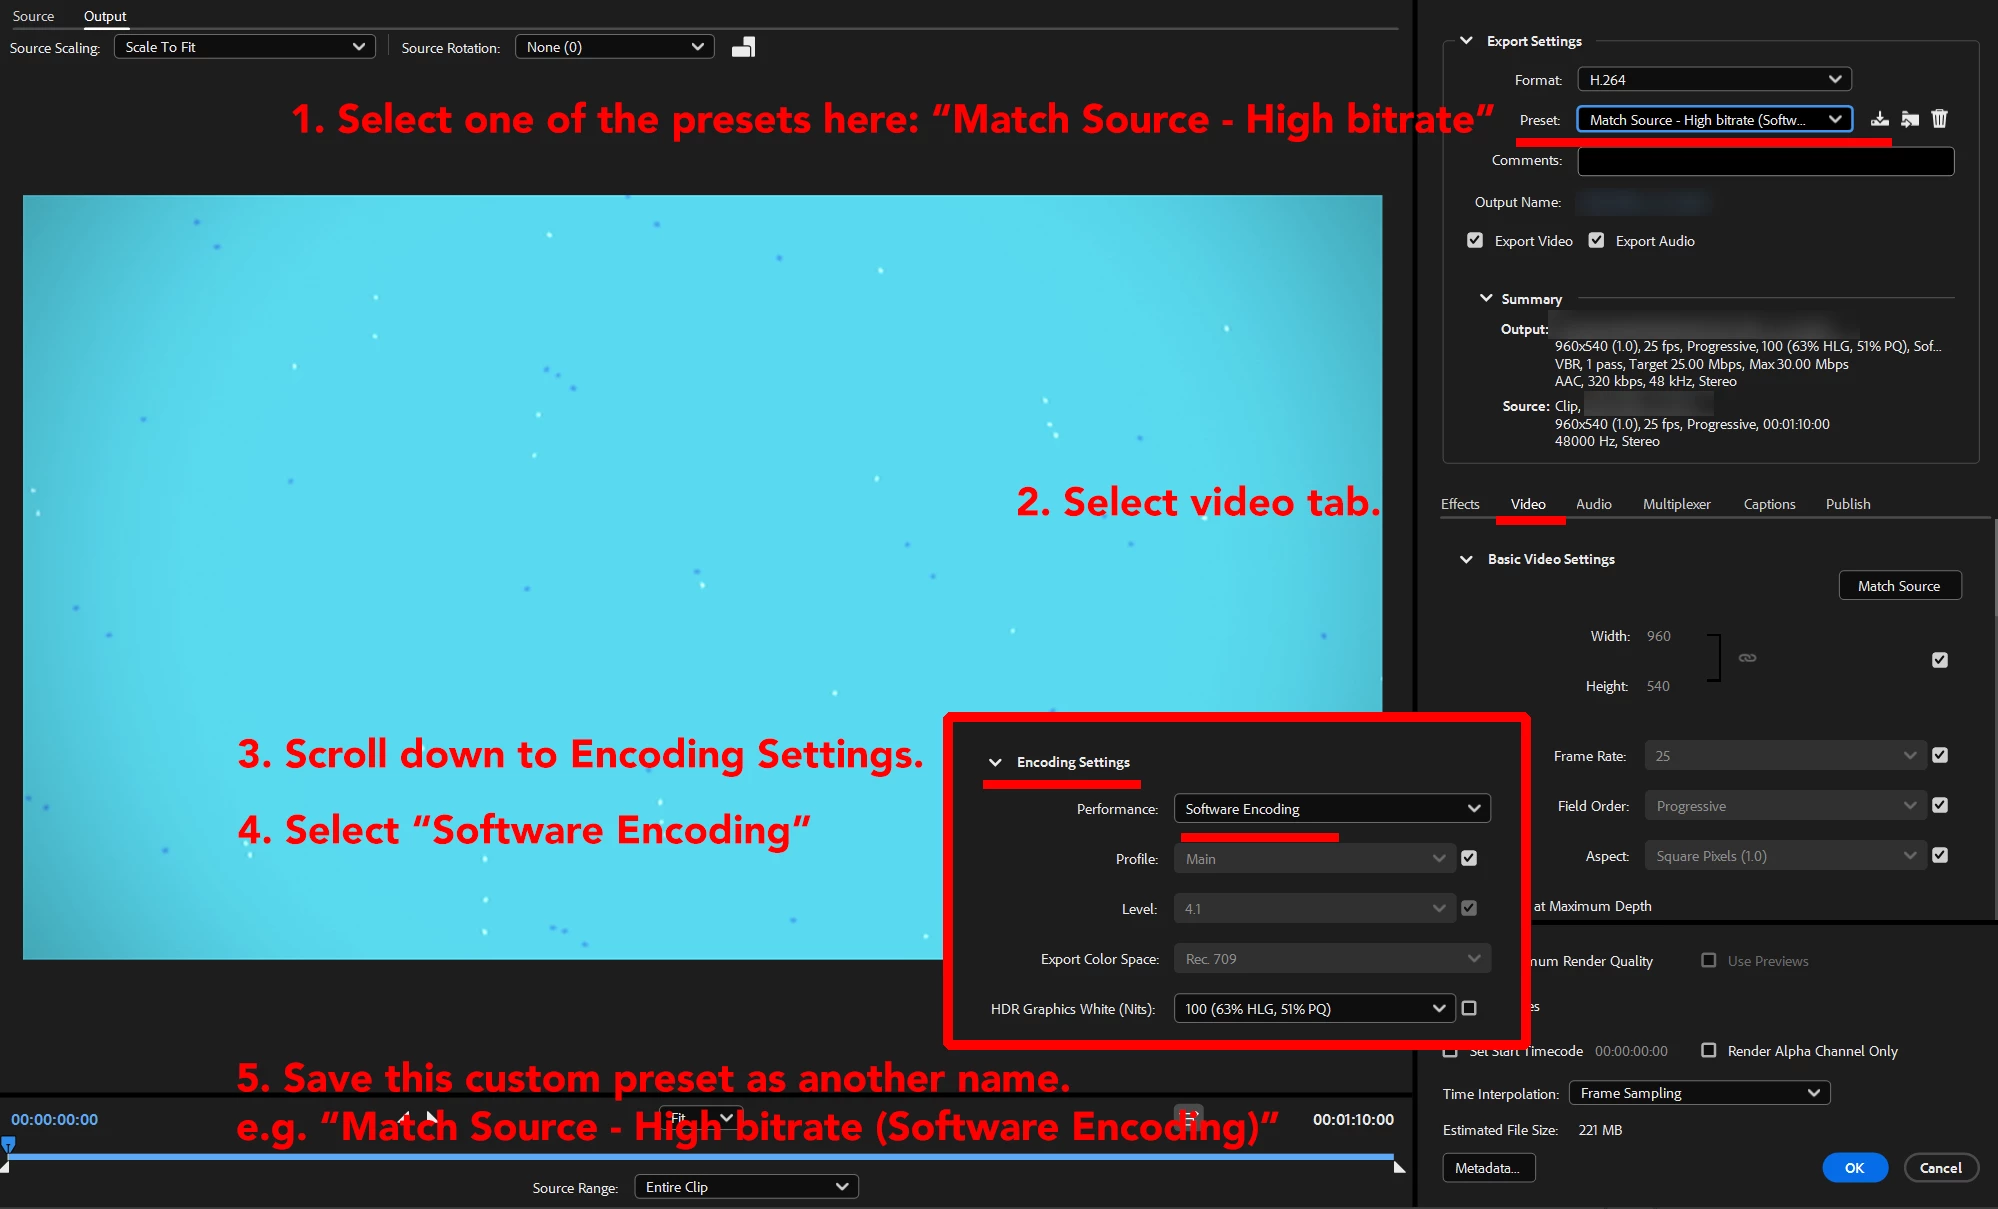The image size is (1998, 1209).
Task: Open the Time Interpolation Frame Sampling dropdown
Action: click(x=1699, y=1093)
